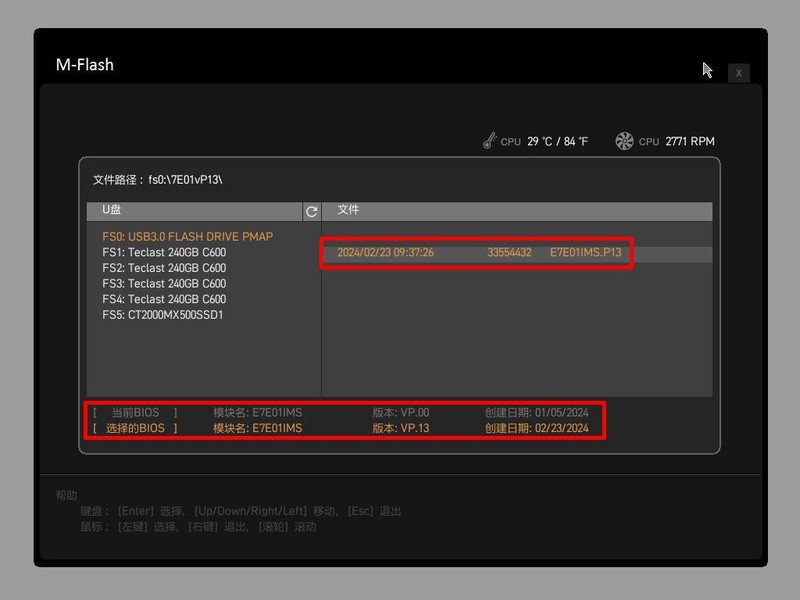Click file date 2024/02/23 09:37:26

pyautogui.click(x=385, y=253)
